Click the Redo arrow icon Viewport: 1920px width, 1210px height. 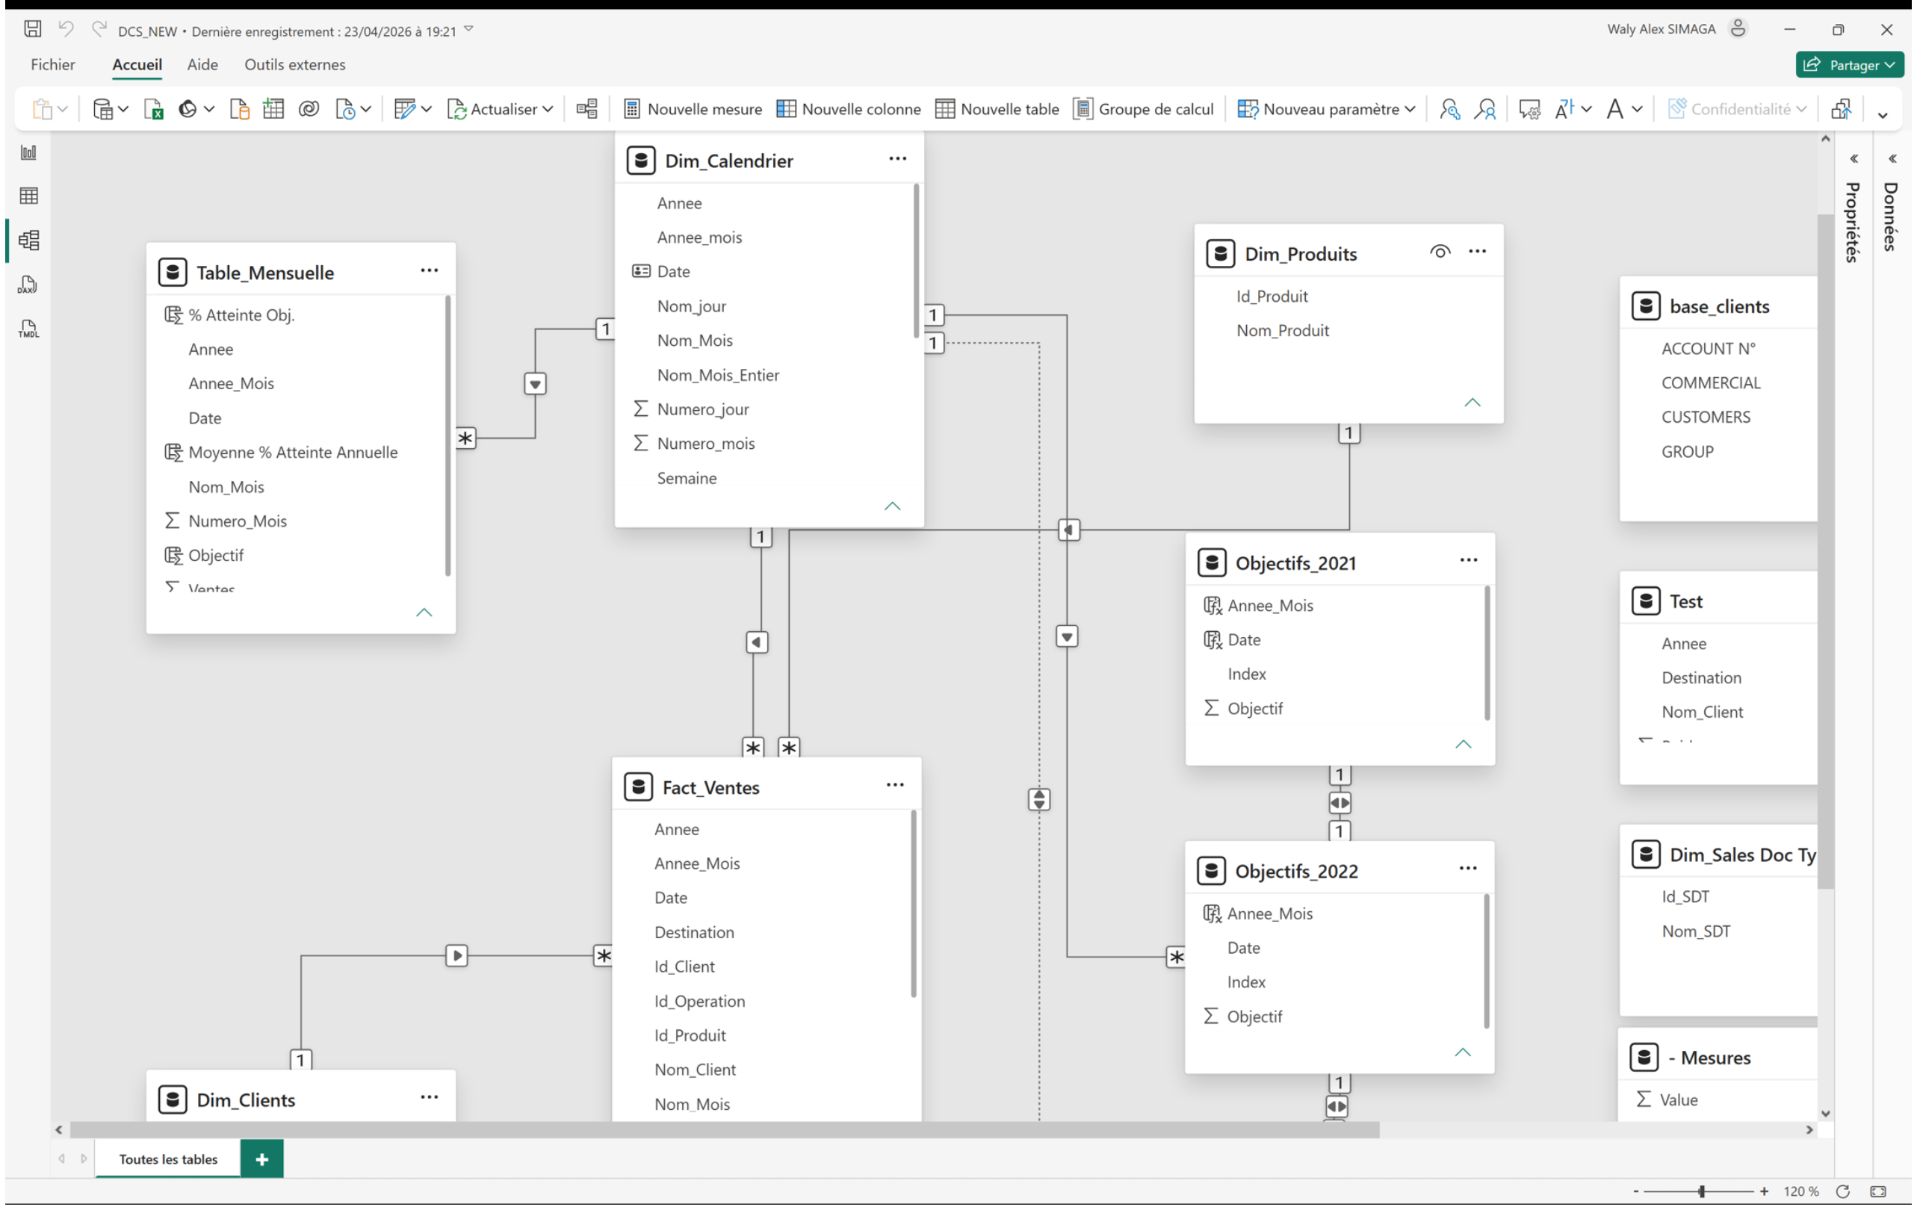click(x=99, y=29)
